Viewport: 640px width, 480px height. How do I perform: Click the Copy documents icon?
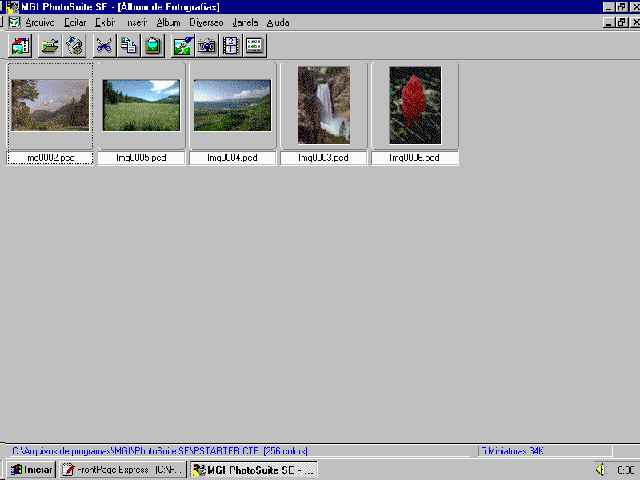129,45
